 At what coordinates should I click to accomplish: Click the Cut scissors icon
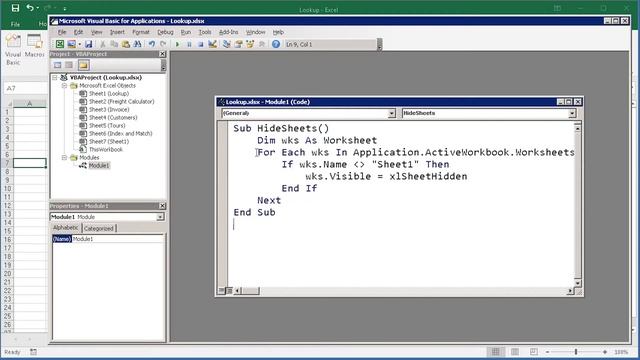[x=102, y=44]
